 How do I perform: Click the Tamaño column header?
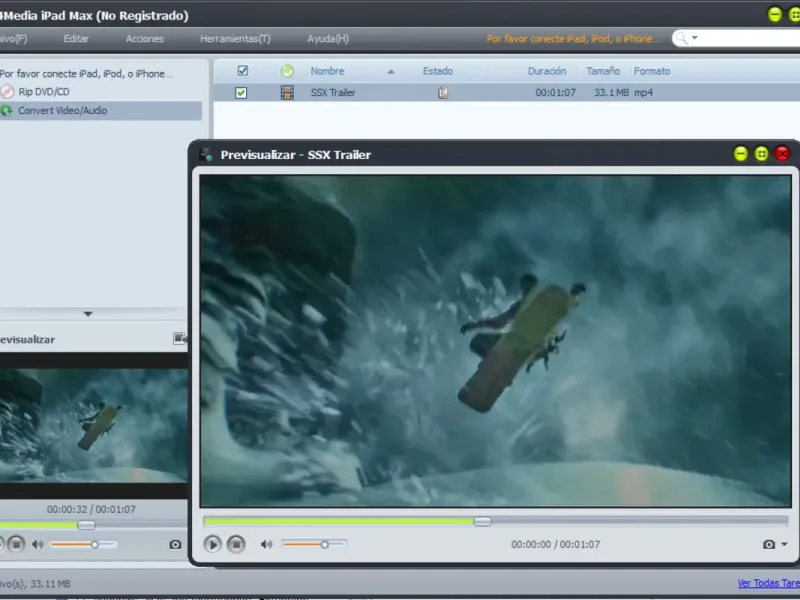(x=603, y=71)
